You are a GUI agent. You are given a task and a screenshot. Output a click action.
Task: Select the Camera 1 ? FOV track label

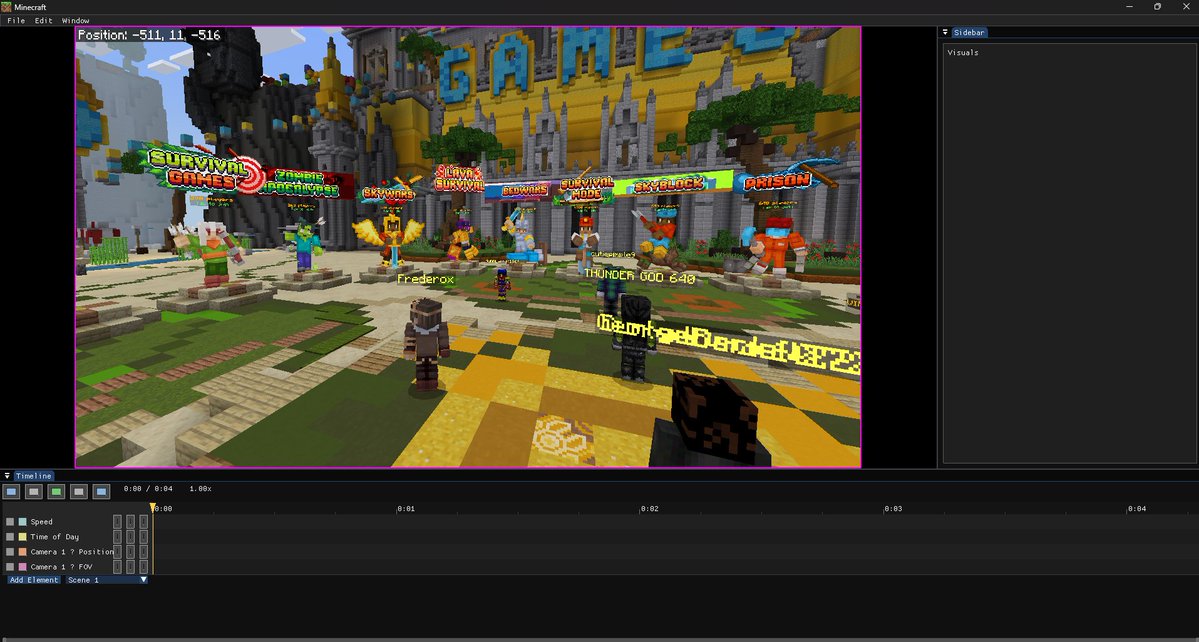tap(59, 567)
